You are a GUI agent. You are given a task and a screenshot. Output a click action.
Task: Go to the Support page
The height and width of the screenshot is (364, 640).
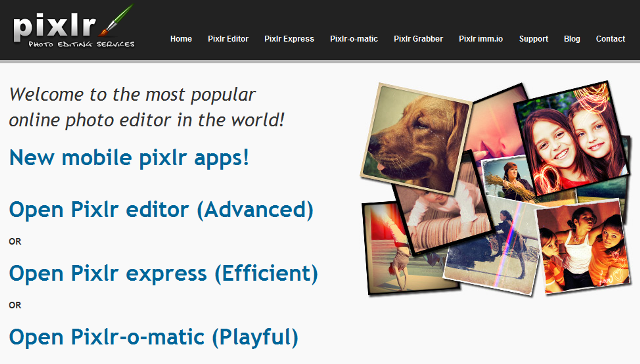(x=533, y=39)
